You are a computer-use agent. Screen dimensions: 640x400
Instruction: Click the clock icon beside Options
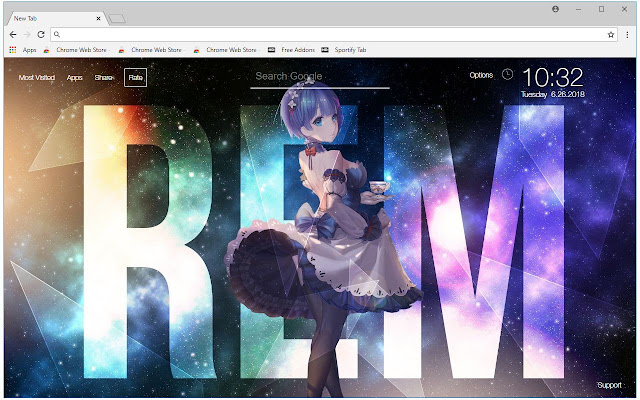pyautogui.click(x=507, y=74)
